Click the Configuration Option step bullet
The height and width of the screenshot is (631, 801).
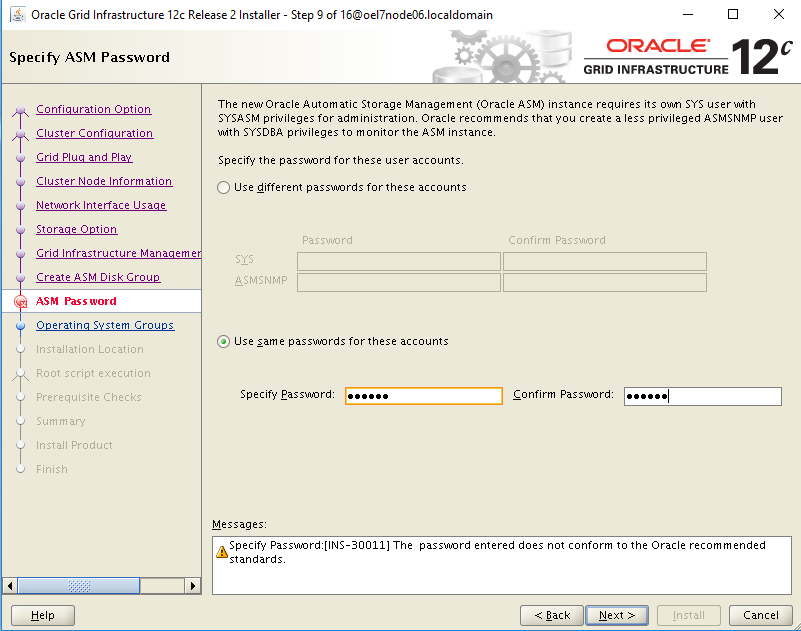(x=19, y=110)
